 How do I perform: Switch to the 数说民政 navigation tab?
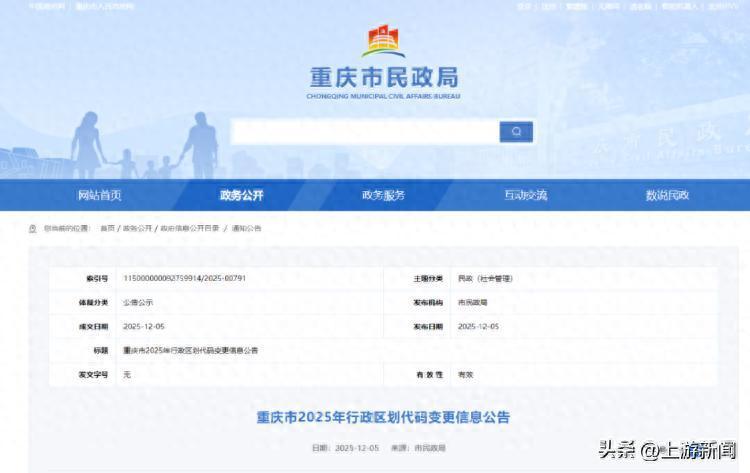pyautogui.click(x=667, y=195)
